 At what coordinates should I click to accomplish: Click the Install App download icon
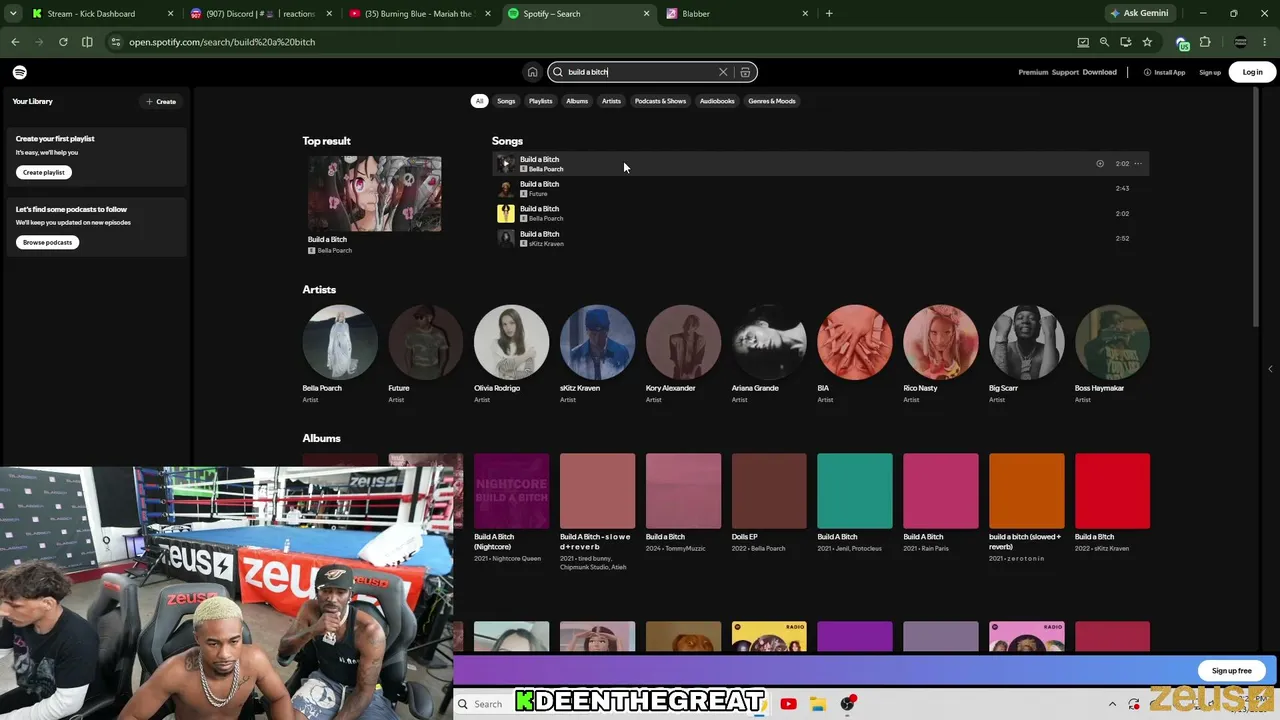1147,72
